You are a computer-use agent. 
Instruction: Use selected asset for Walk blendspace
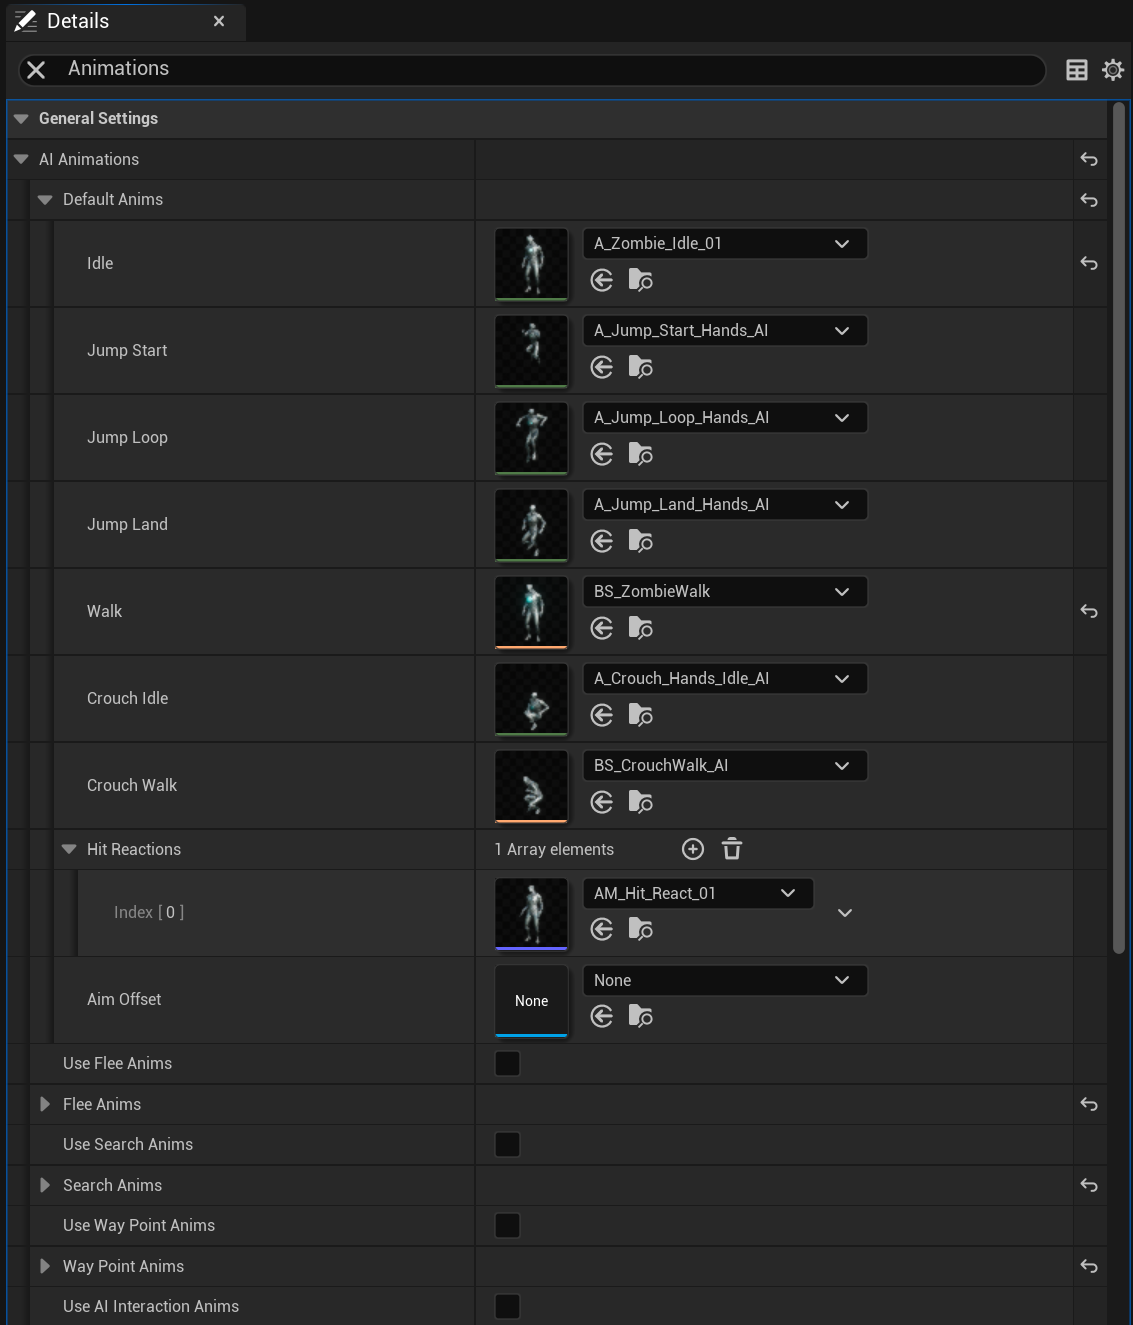pos(602,628)
